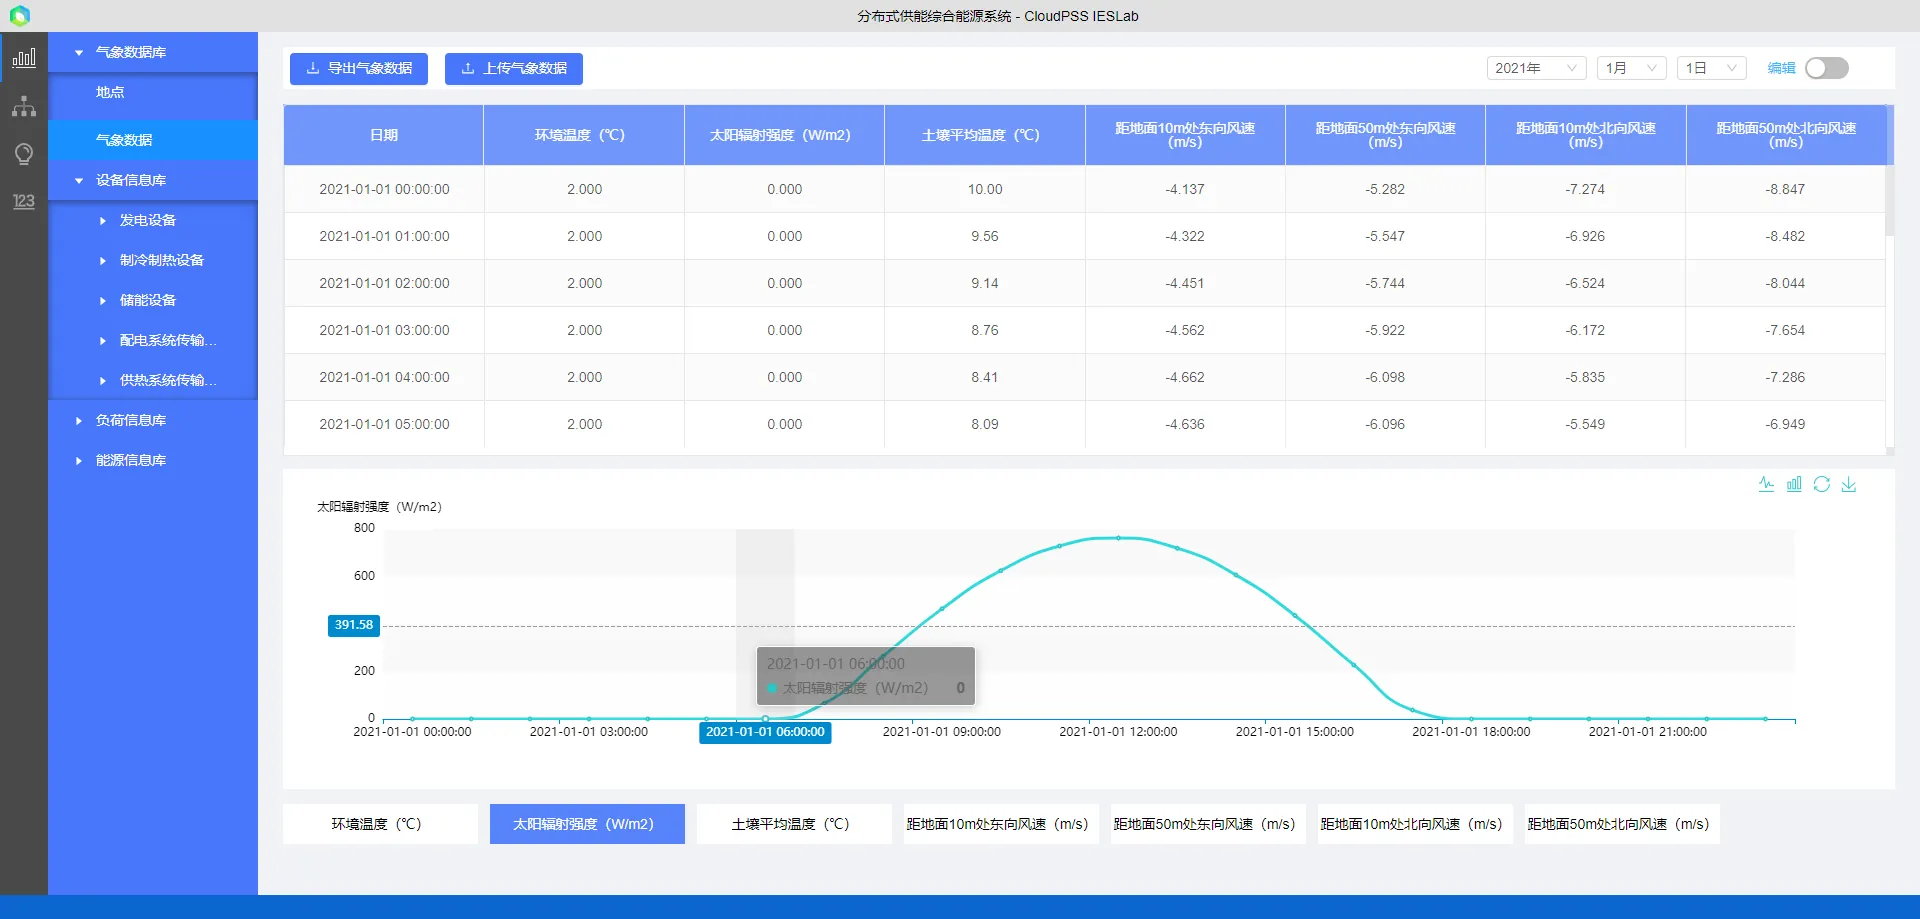Click table cell 2021-01-01 05:00:00
Image resolution: width=1920 pixels, height=919 pixels.
pos(384,424)
